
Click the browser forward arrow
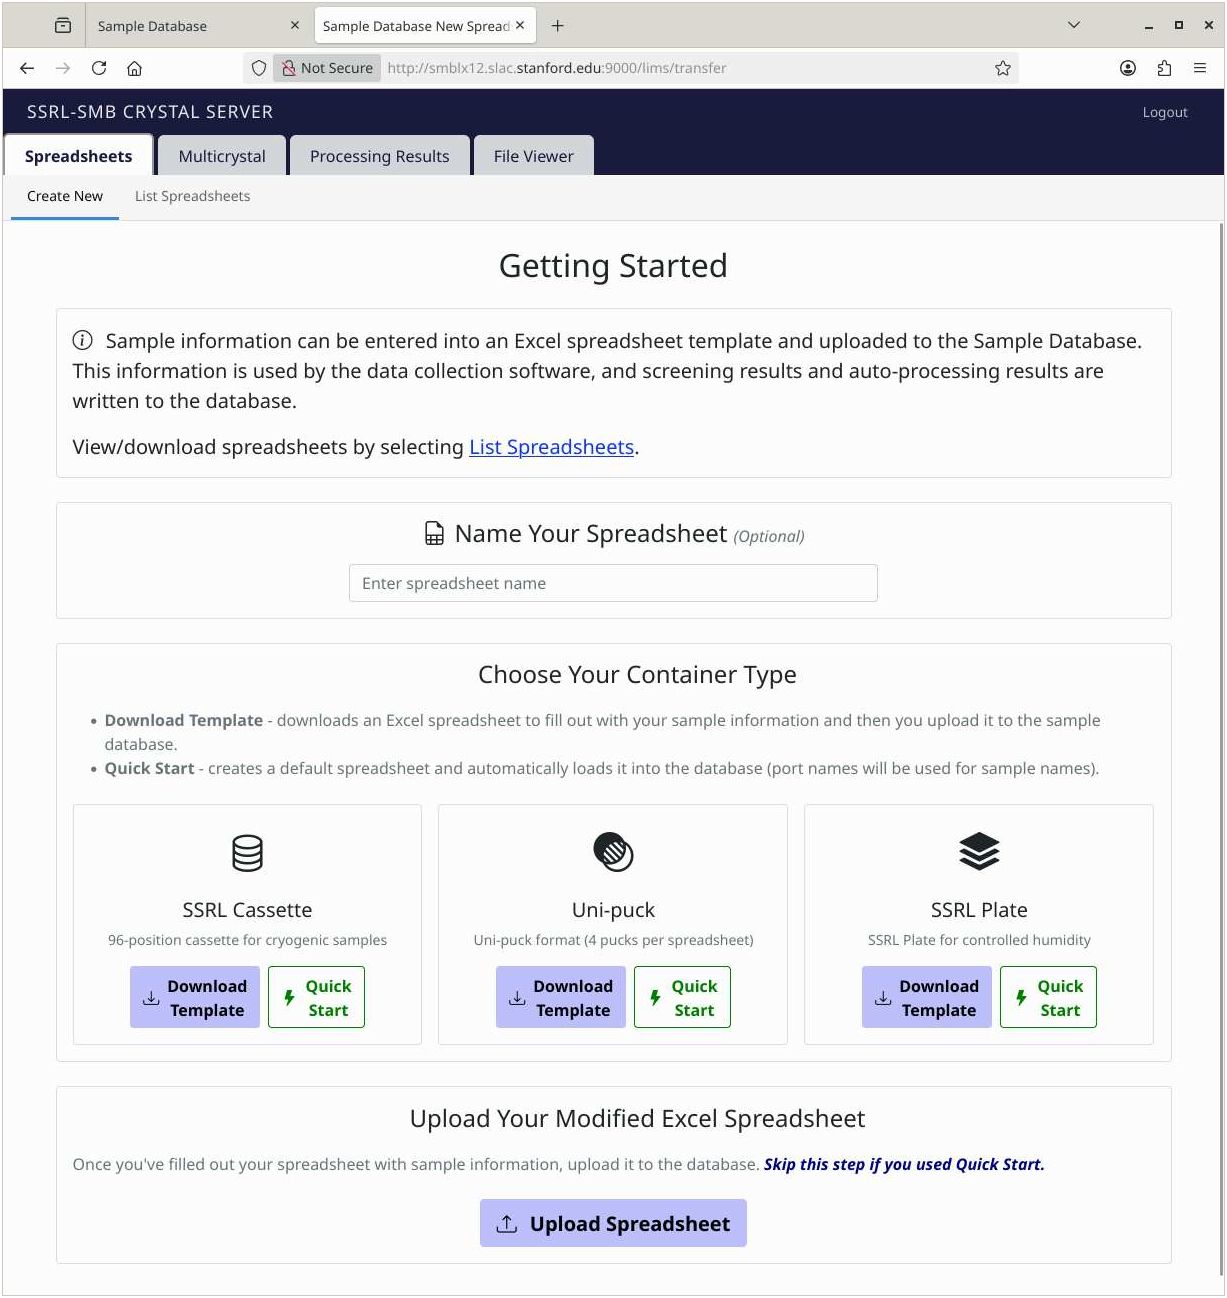point(63,68)
